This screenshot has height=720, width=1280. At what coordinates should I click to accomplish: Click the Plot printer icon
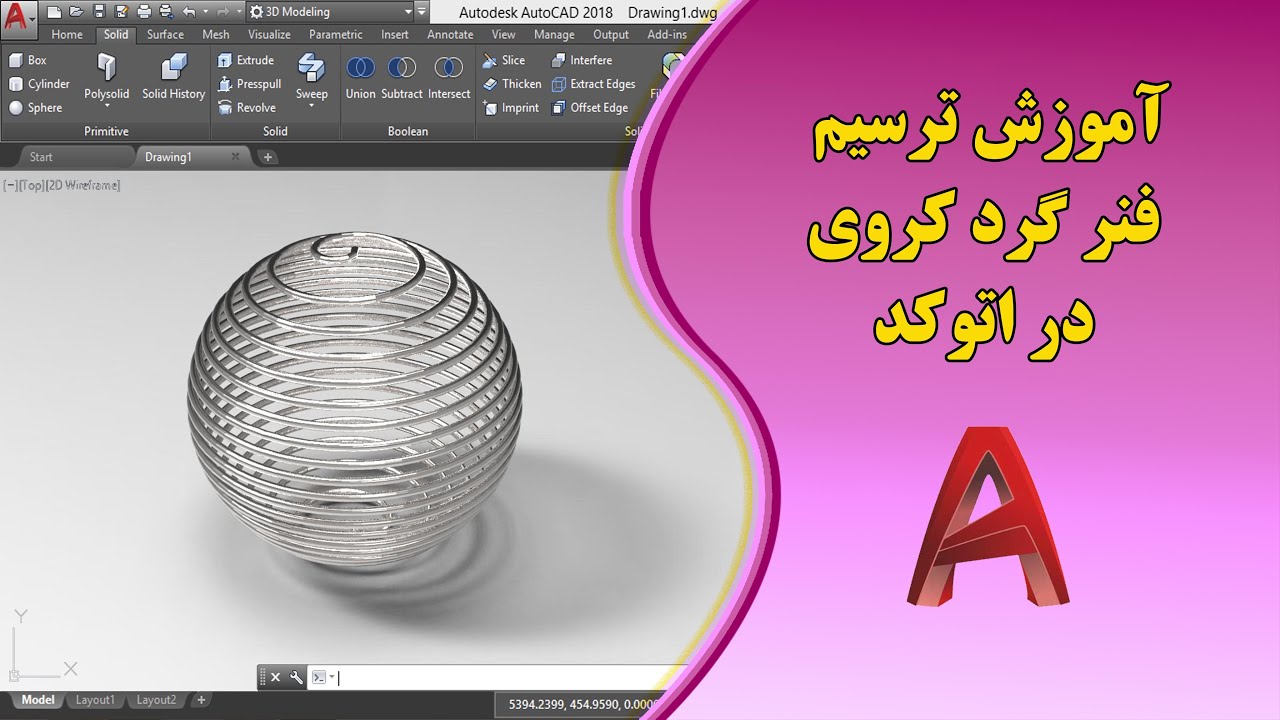click(143, 12)
